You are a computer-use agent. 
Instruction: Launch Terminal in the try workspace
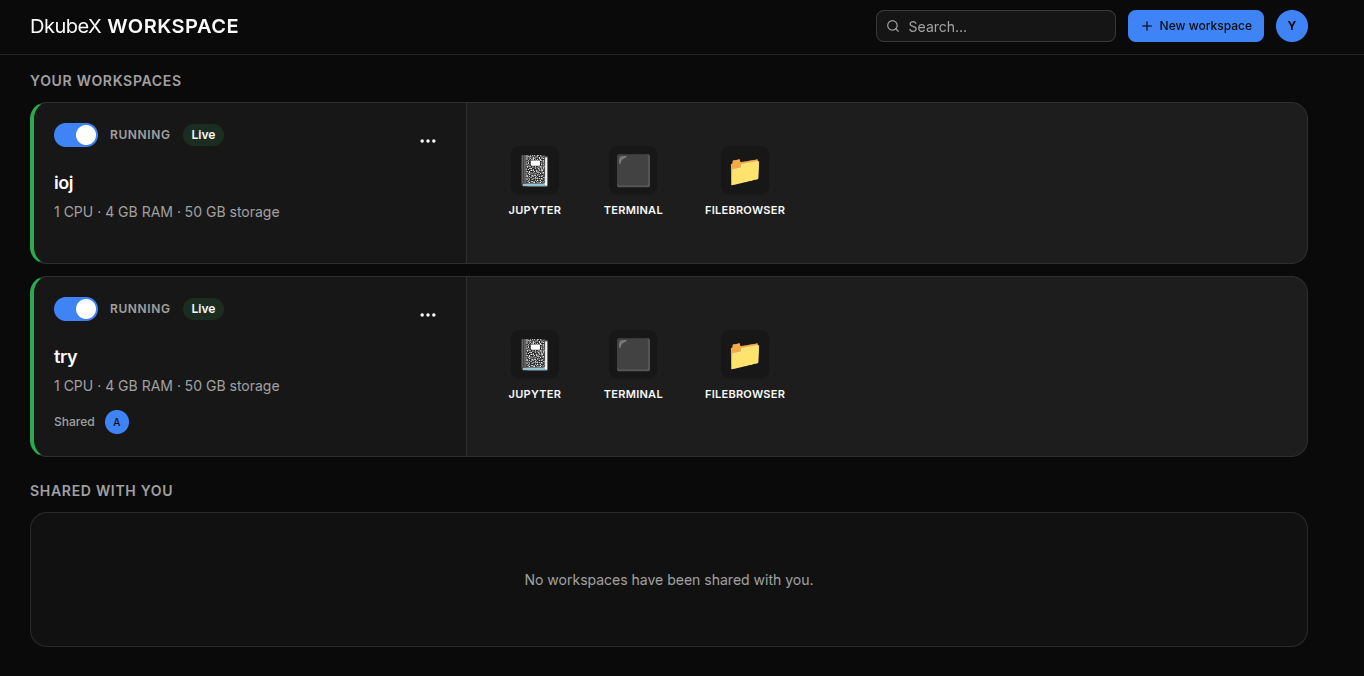(x=633, y=366)
